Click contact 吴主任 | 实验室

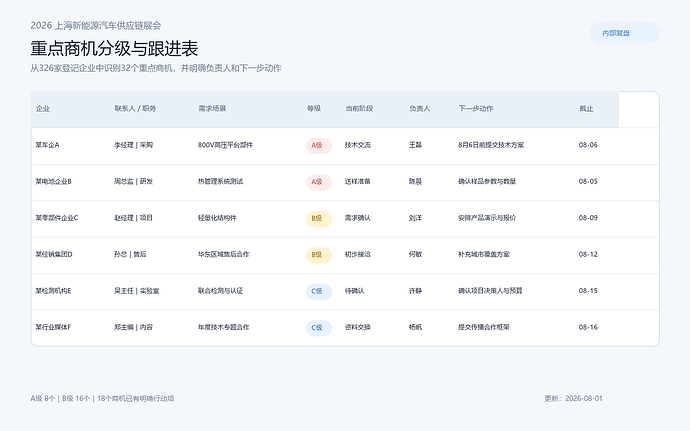click(137, 291)
